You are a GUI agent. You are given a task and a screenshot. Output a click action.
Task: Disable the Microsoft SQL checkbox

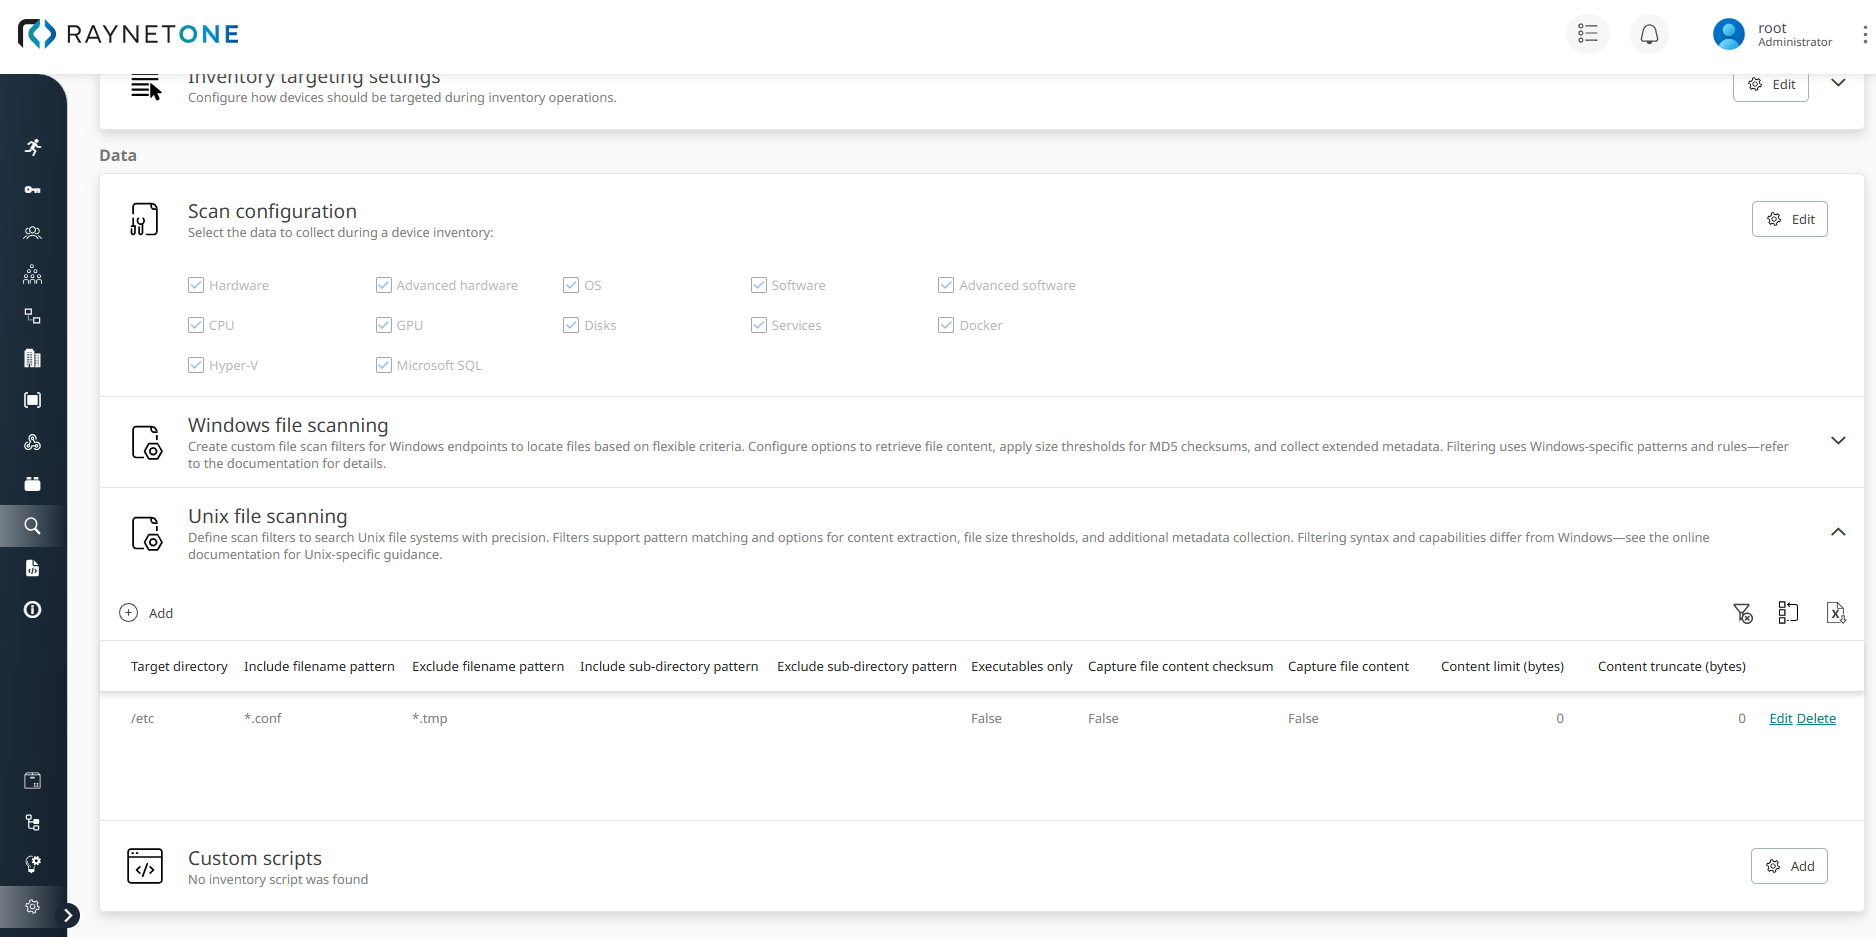coord(383,365)
